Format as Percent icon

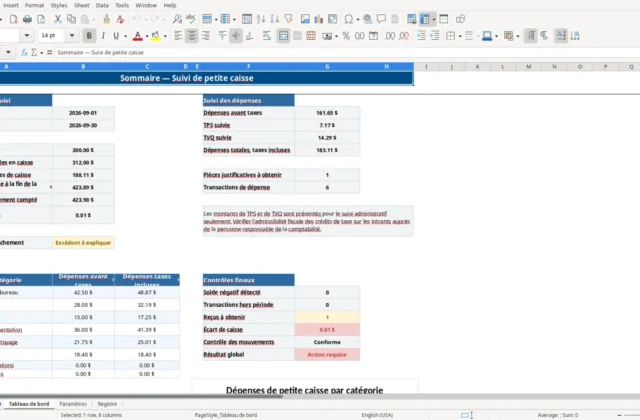[x=346, y=36]
